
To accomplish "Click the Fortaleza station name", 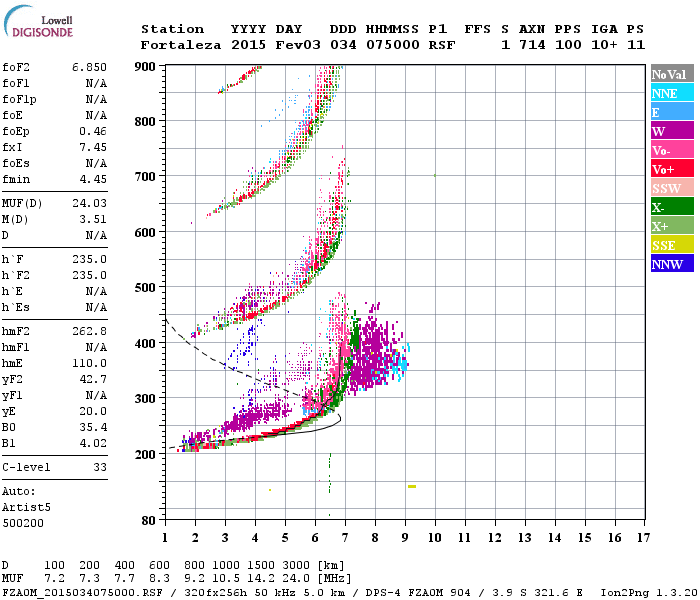I will [x=181, y=45].
